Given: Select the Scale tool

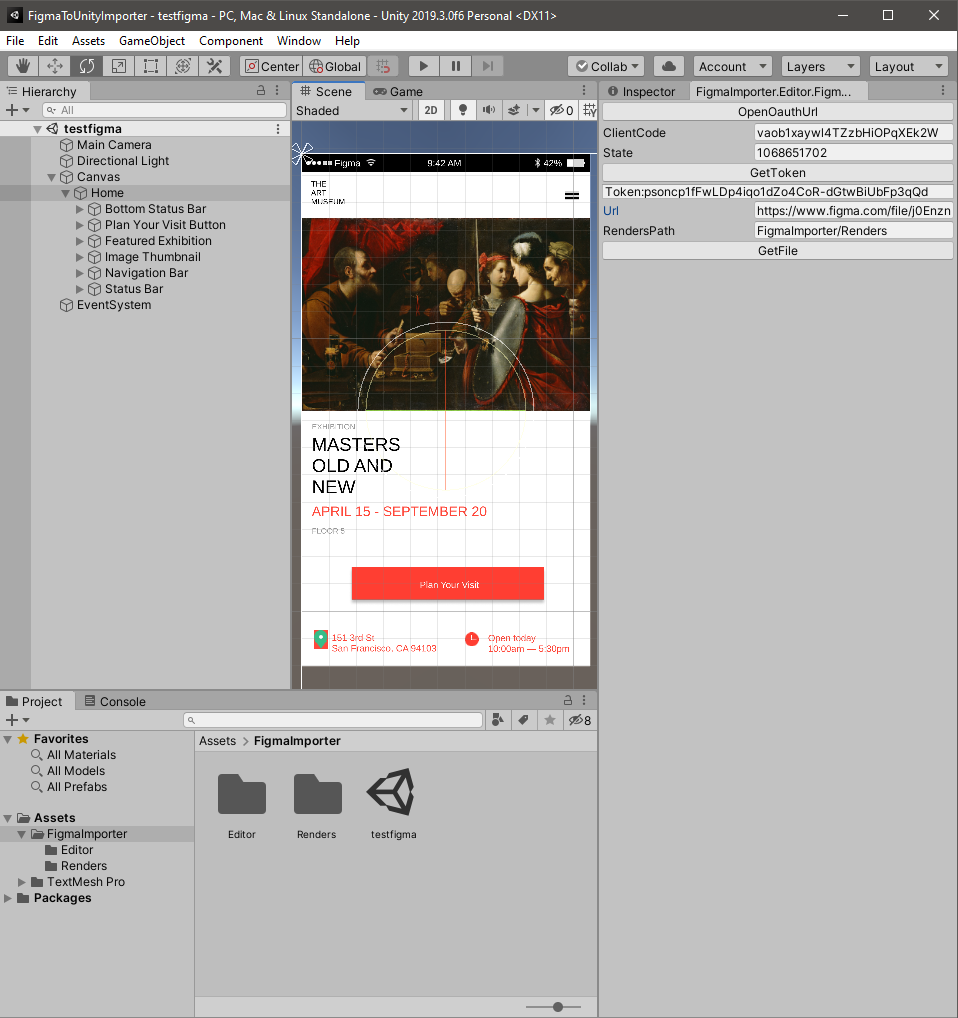Looking at the screenshot, I should coord(119,66).
